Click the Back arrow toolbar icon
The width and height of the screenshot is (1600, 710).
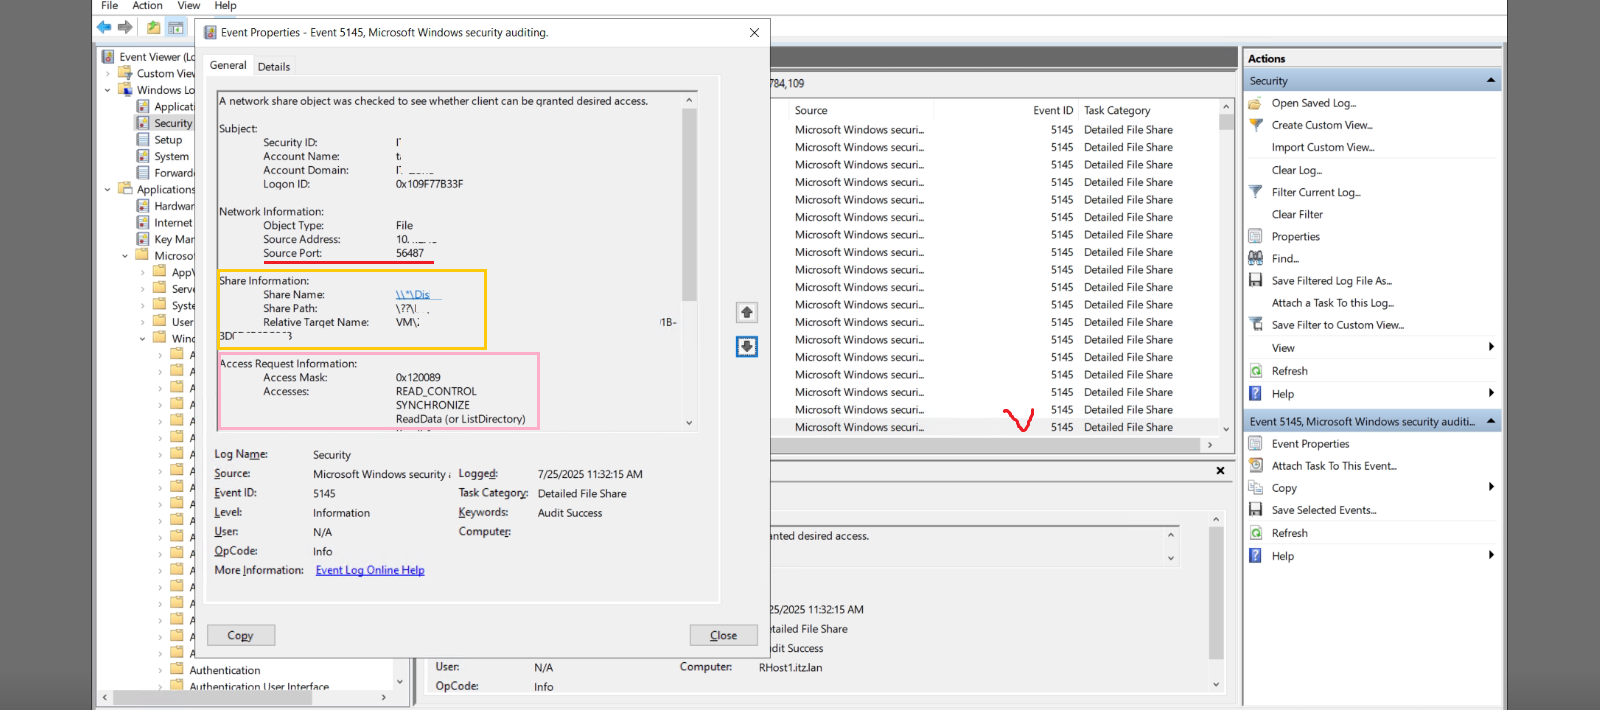tap(104, 27)
